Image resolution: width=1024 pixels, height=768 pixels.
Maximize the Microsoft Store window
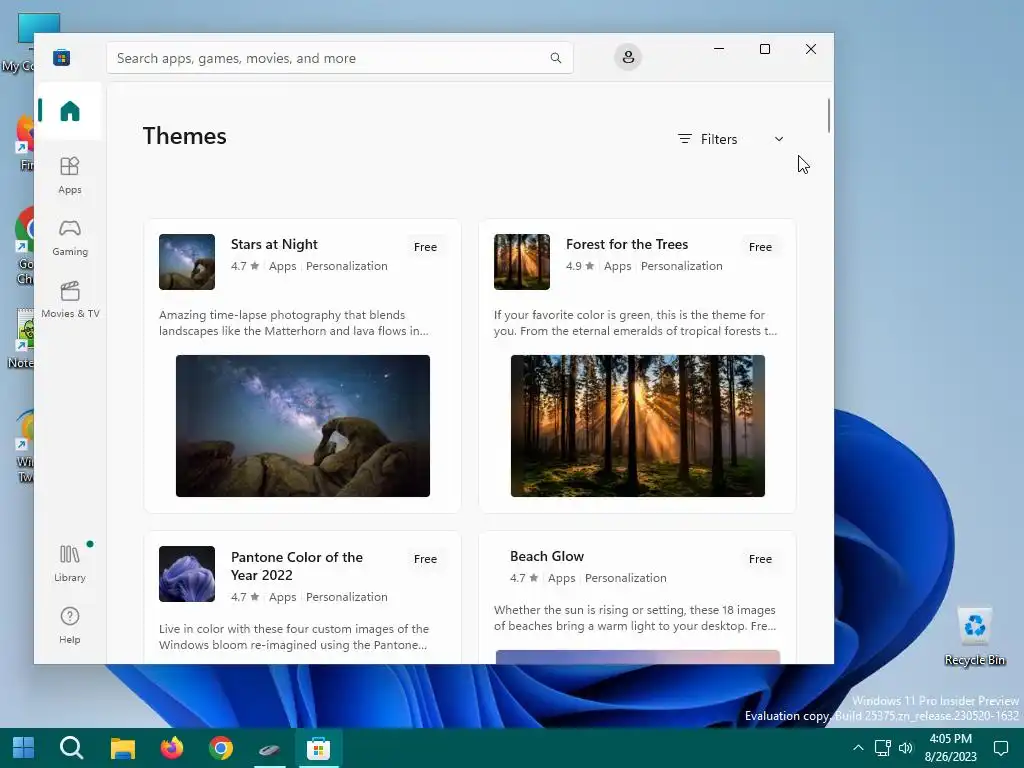765,49
